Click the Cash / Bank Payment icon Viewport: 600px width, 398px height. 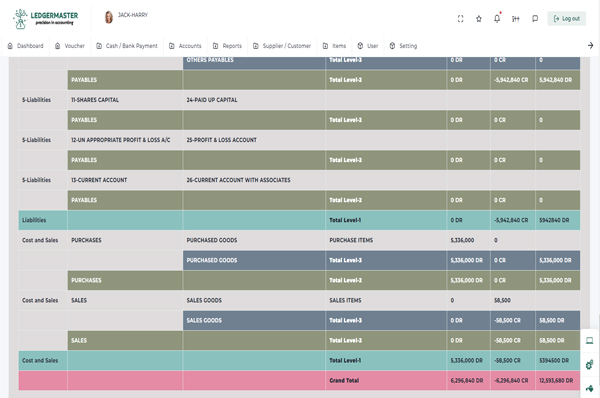(99, 46)
